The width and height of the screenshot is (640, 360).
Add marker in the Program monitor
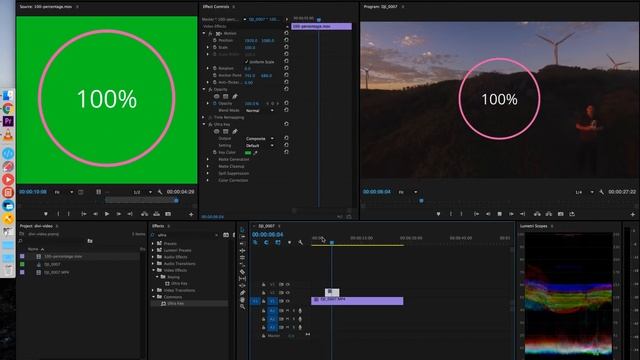[x=438, y=214]
